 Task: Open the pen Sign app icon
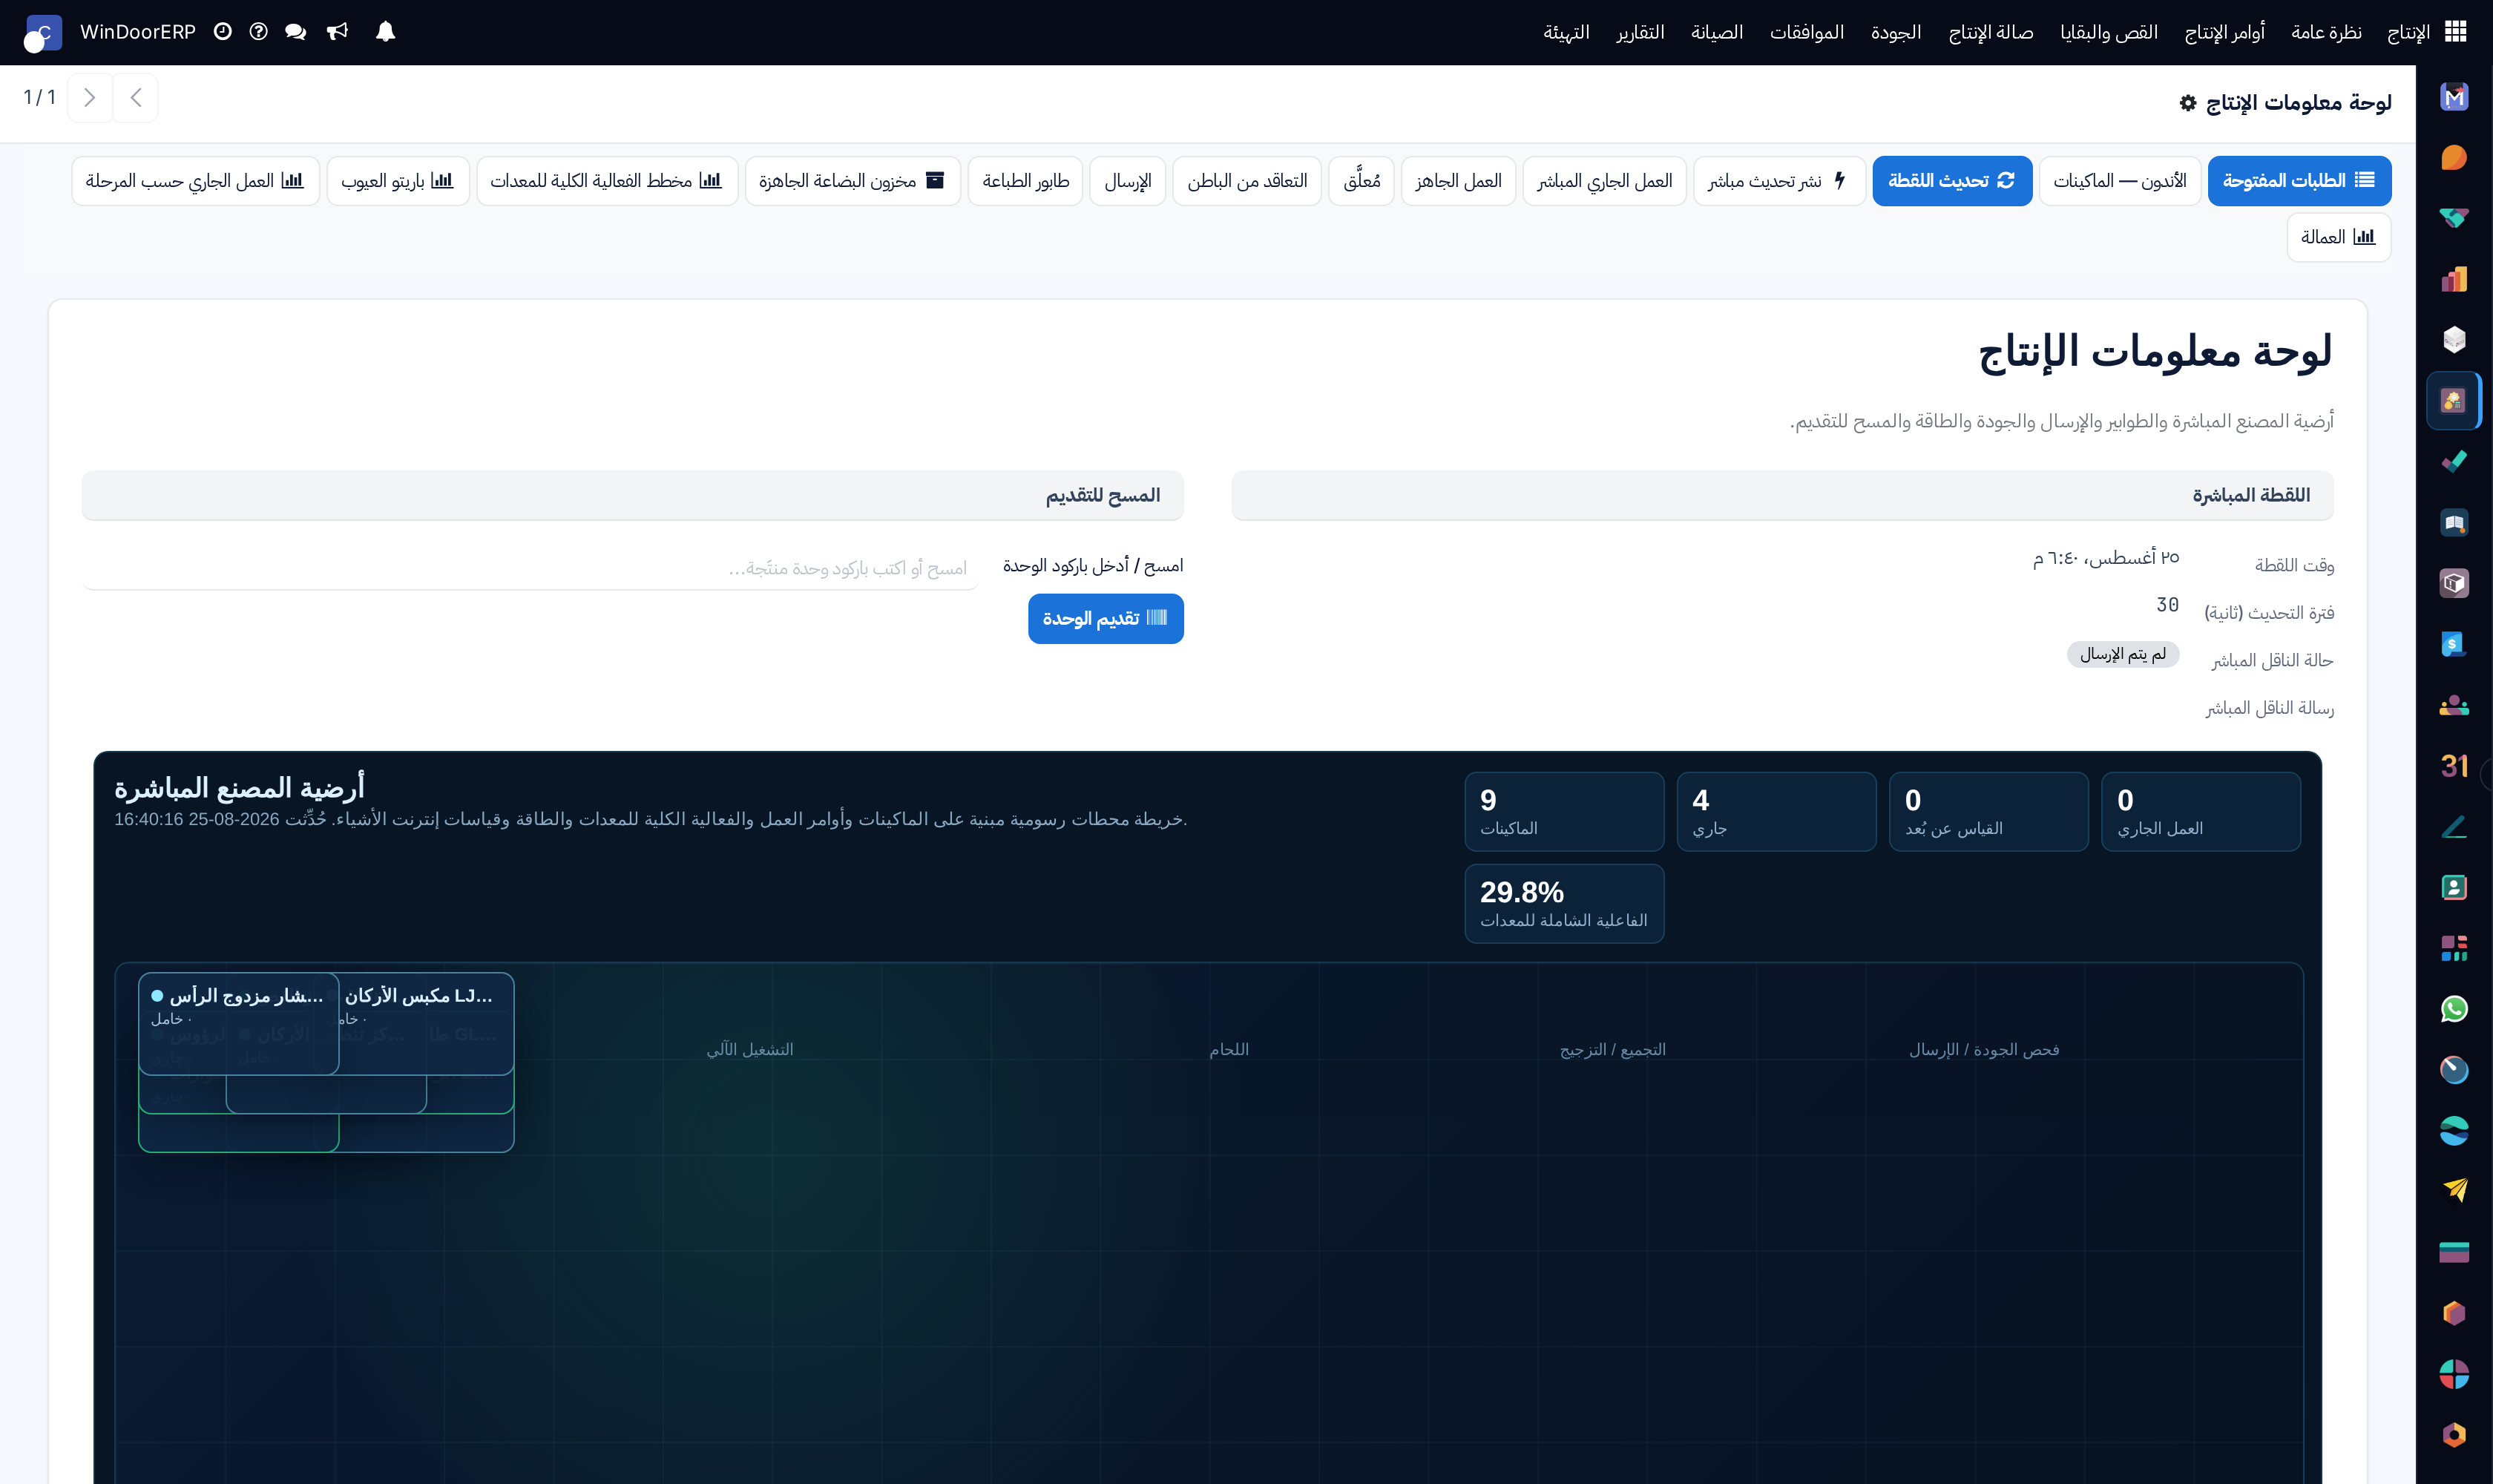[2453, 827]
